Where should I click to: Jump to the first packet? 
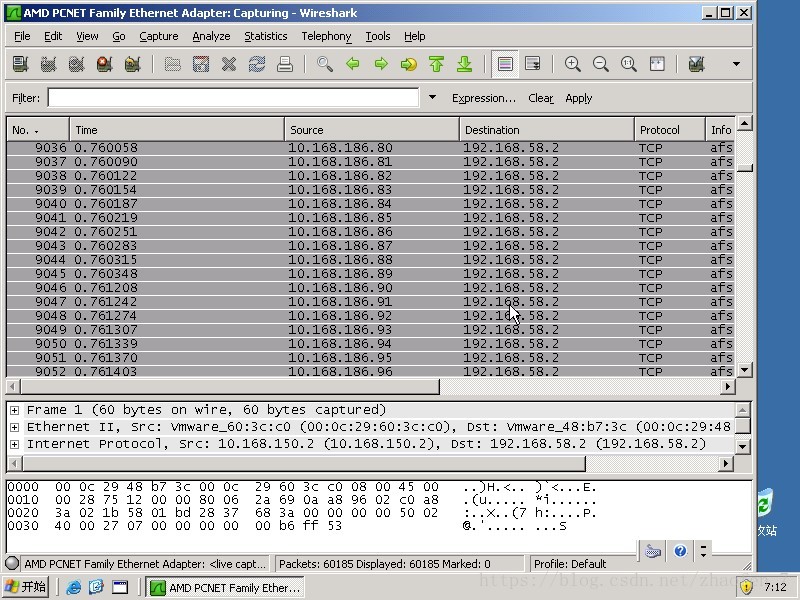click(436, 64)
